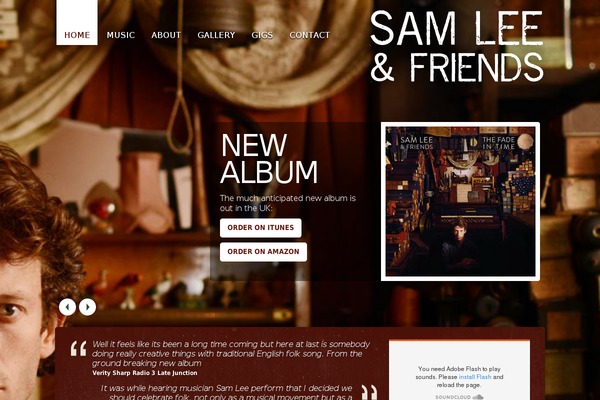The width and height of the screenshot is (600, 400).
Task: Select Verity Sharp Radio 3 attribution
Action: tap(145, 373)
